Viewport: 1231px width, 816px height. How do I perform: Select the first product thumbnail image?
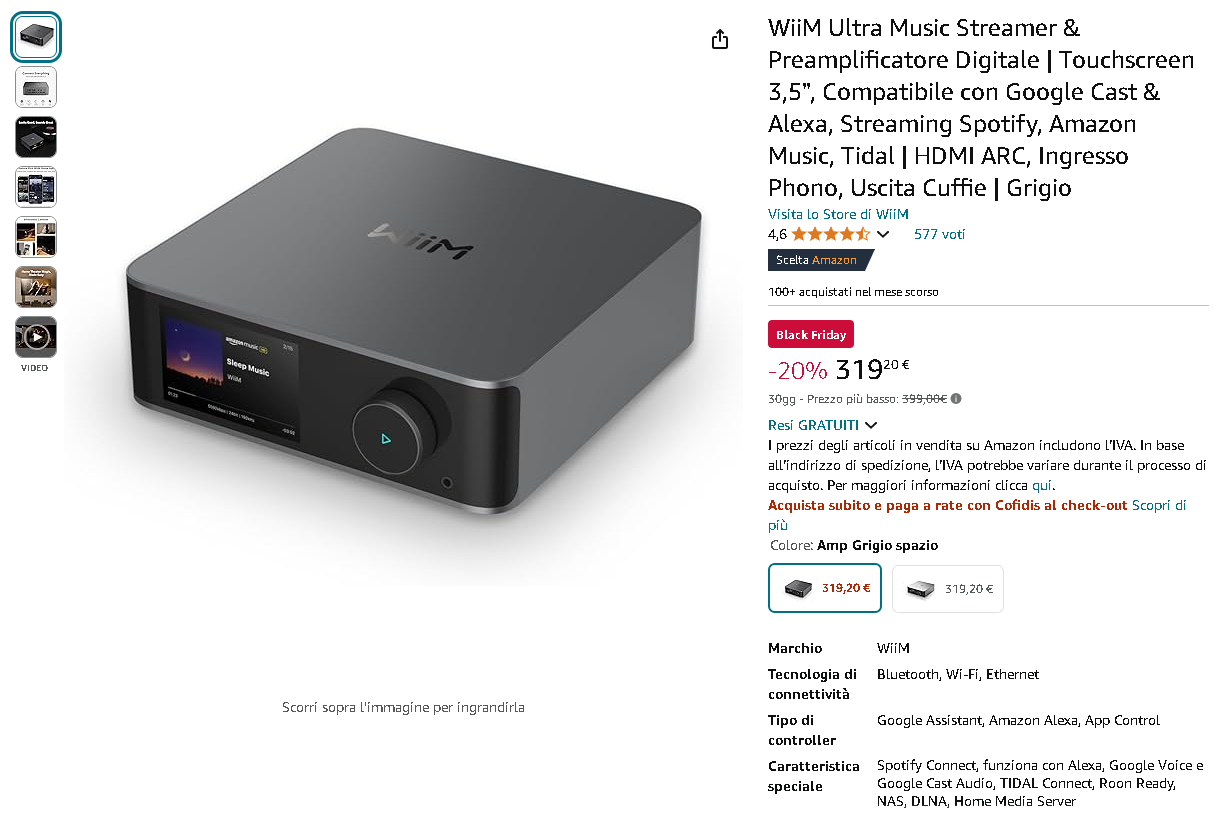(36, 37)
